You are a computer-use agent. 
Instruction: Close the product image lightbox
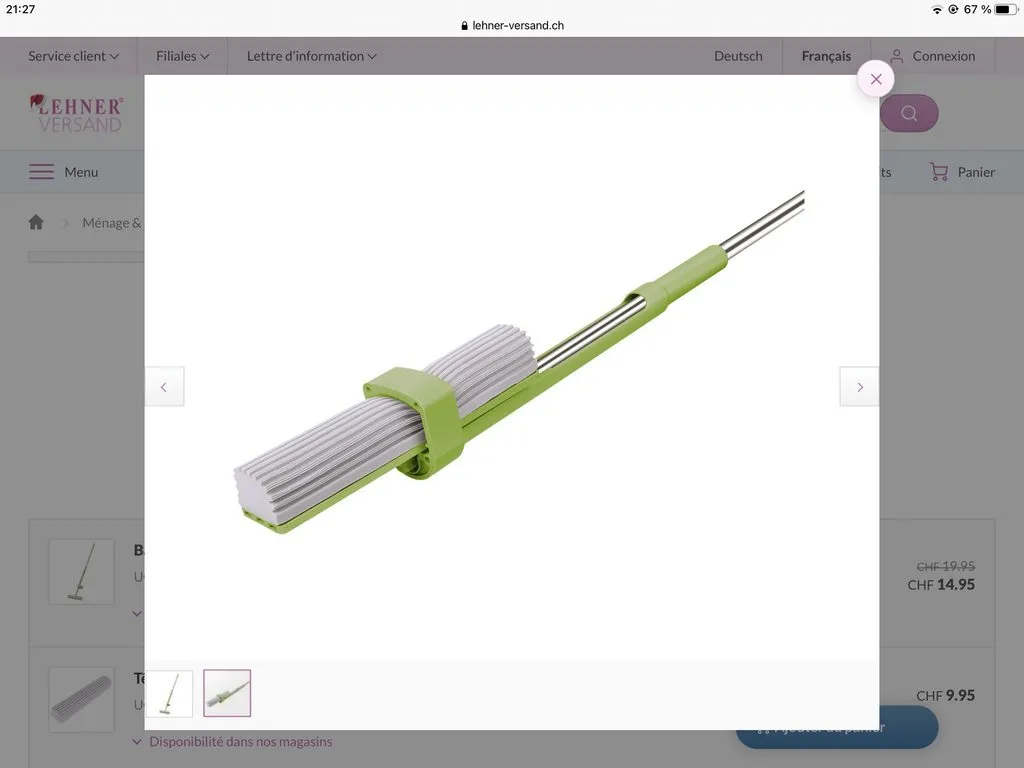pyautogui.click(x=875, y=79)
